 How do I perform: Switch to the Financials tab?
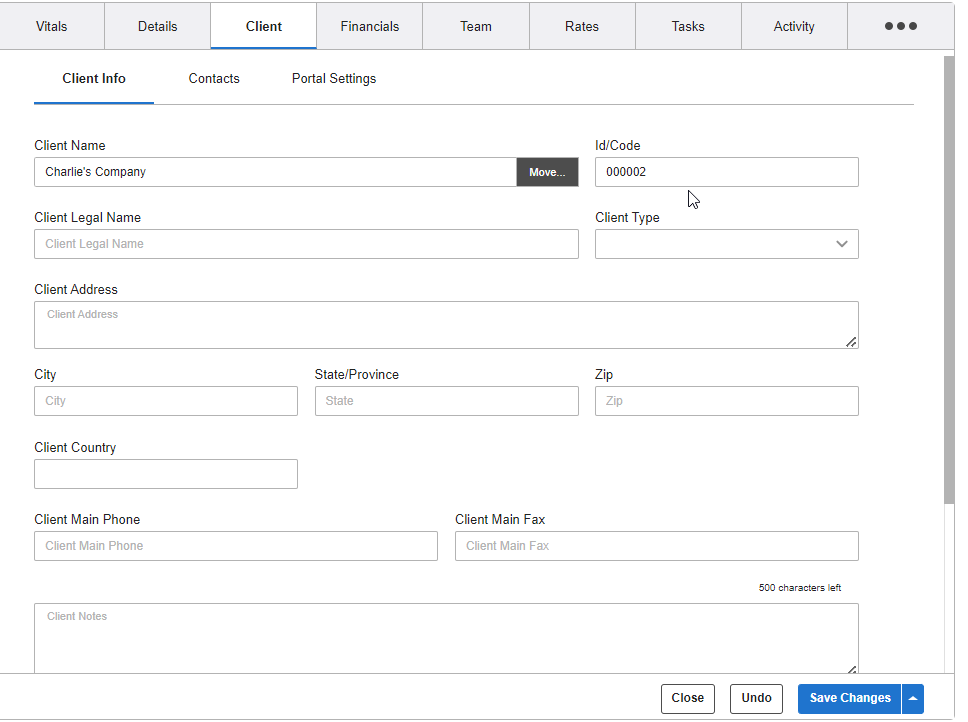(369, 26)
